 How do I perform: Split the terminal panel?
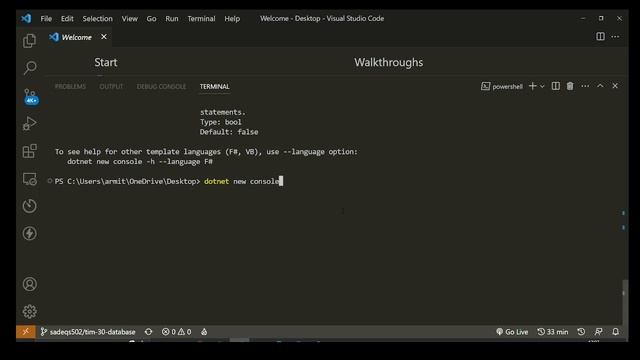point(556,86)
